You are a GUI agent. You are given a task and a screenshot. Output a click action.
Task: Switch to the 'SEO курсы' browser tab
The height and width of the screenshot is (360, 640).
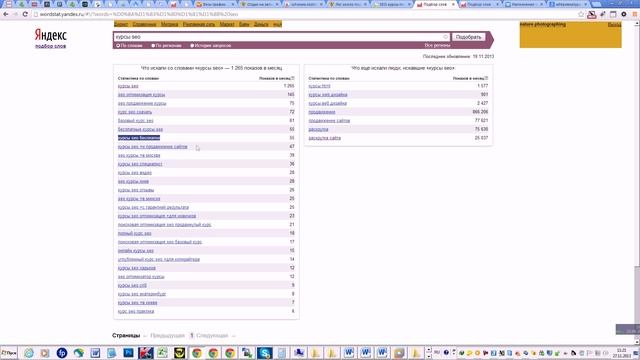[392, 4]
